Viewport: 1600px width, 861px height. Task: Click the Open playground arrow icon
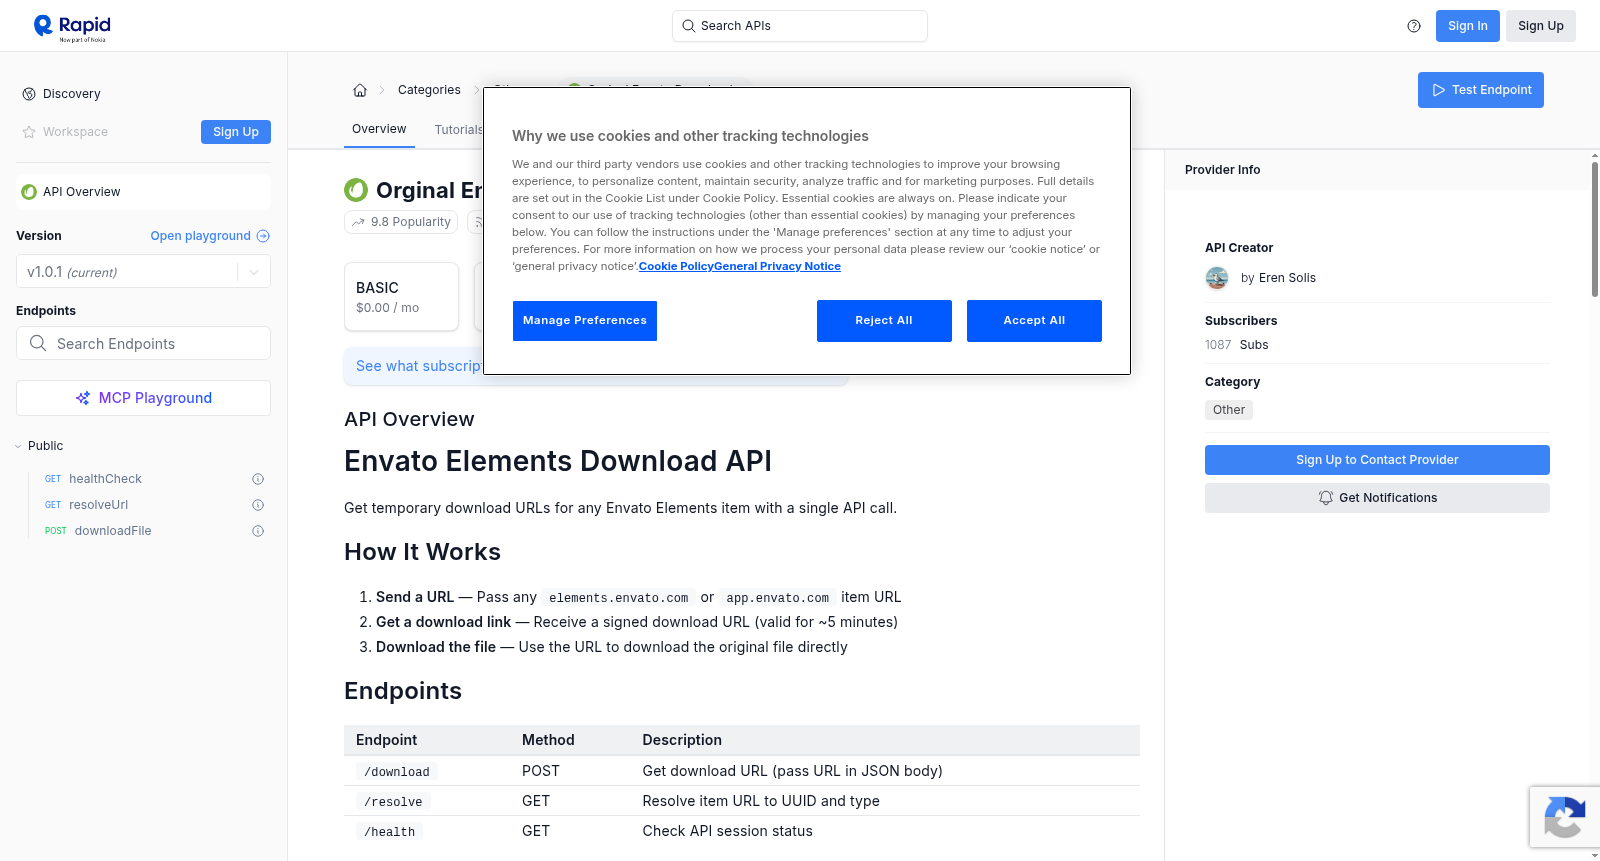point(263,236)
